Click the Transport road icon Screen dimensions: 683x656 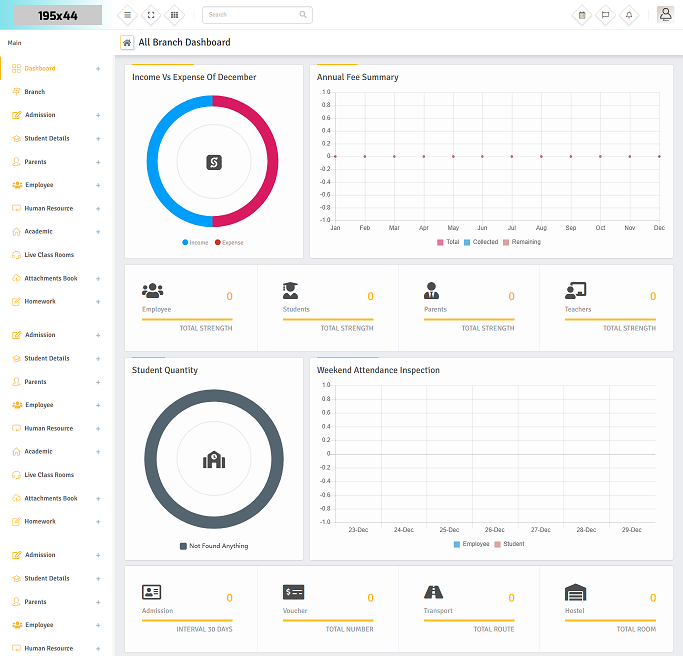click(x=434, y=592)
